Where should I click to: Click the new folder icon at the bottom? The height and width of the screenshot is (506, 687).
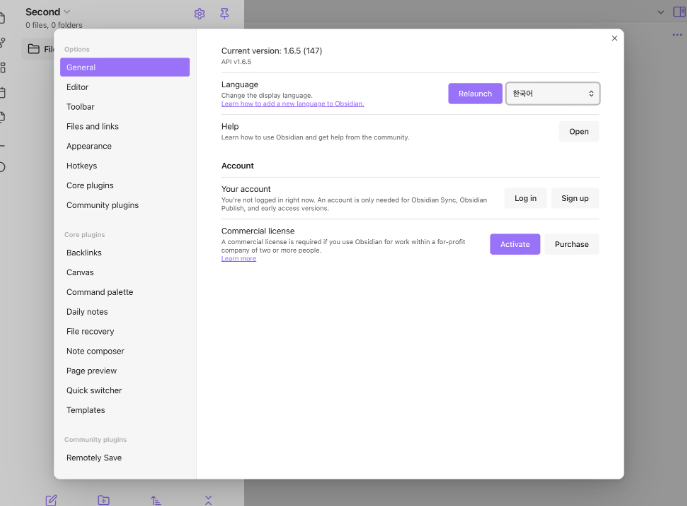tap(103, 500)
